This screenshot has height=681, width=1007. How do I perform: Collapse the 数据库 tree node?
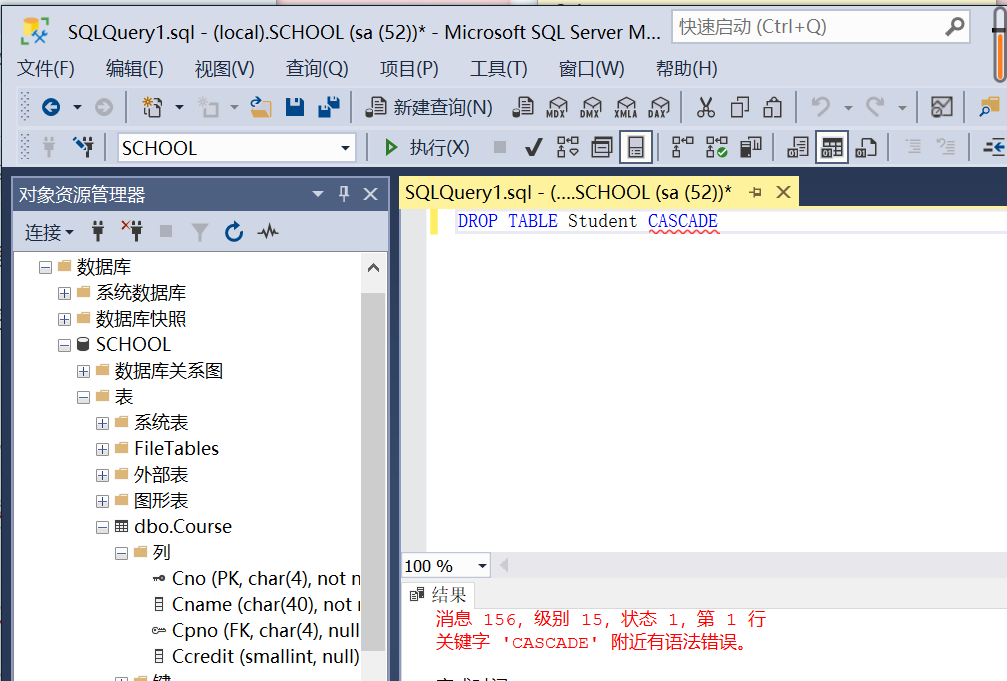(45, 267)
